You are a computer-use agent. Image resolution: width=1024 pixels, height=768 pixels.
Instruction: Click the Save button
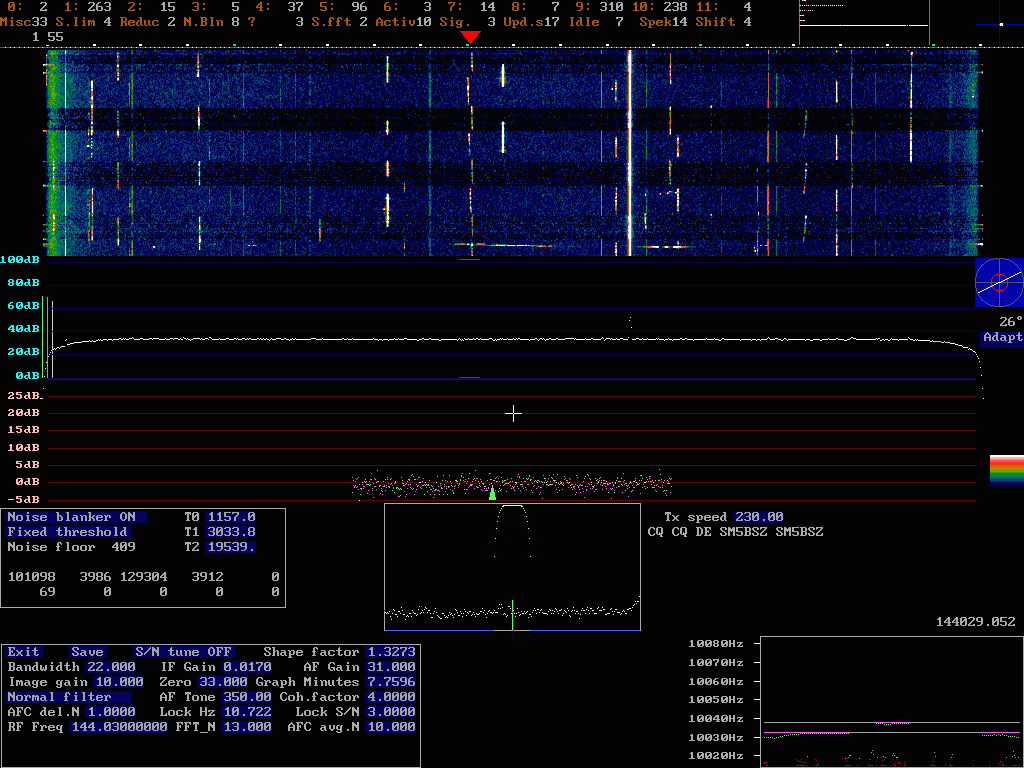click(88, 652)
